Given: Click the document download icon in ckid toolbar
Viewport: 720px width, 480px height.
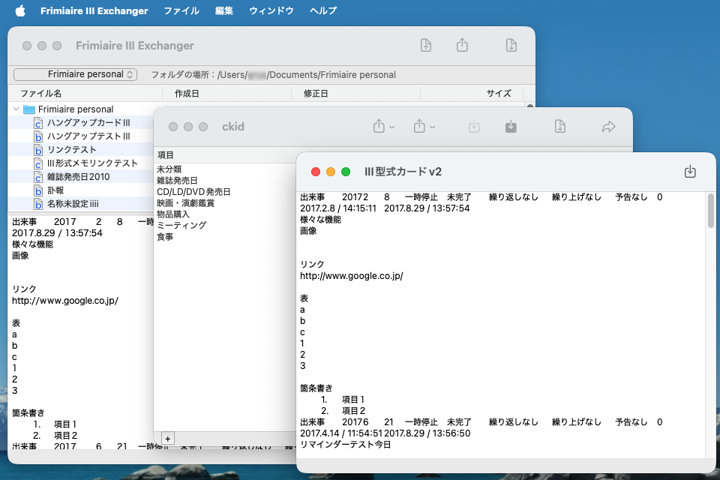Looking at the screenshot, I should (560, 127).
